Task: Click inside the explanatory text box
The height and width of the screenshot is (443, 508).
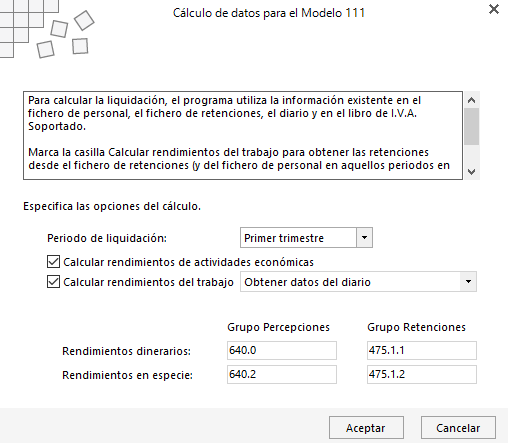Action: point(243,135)
